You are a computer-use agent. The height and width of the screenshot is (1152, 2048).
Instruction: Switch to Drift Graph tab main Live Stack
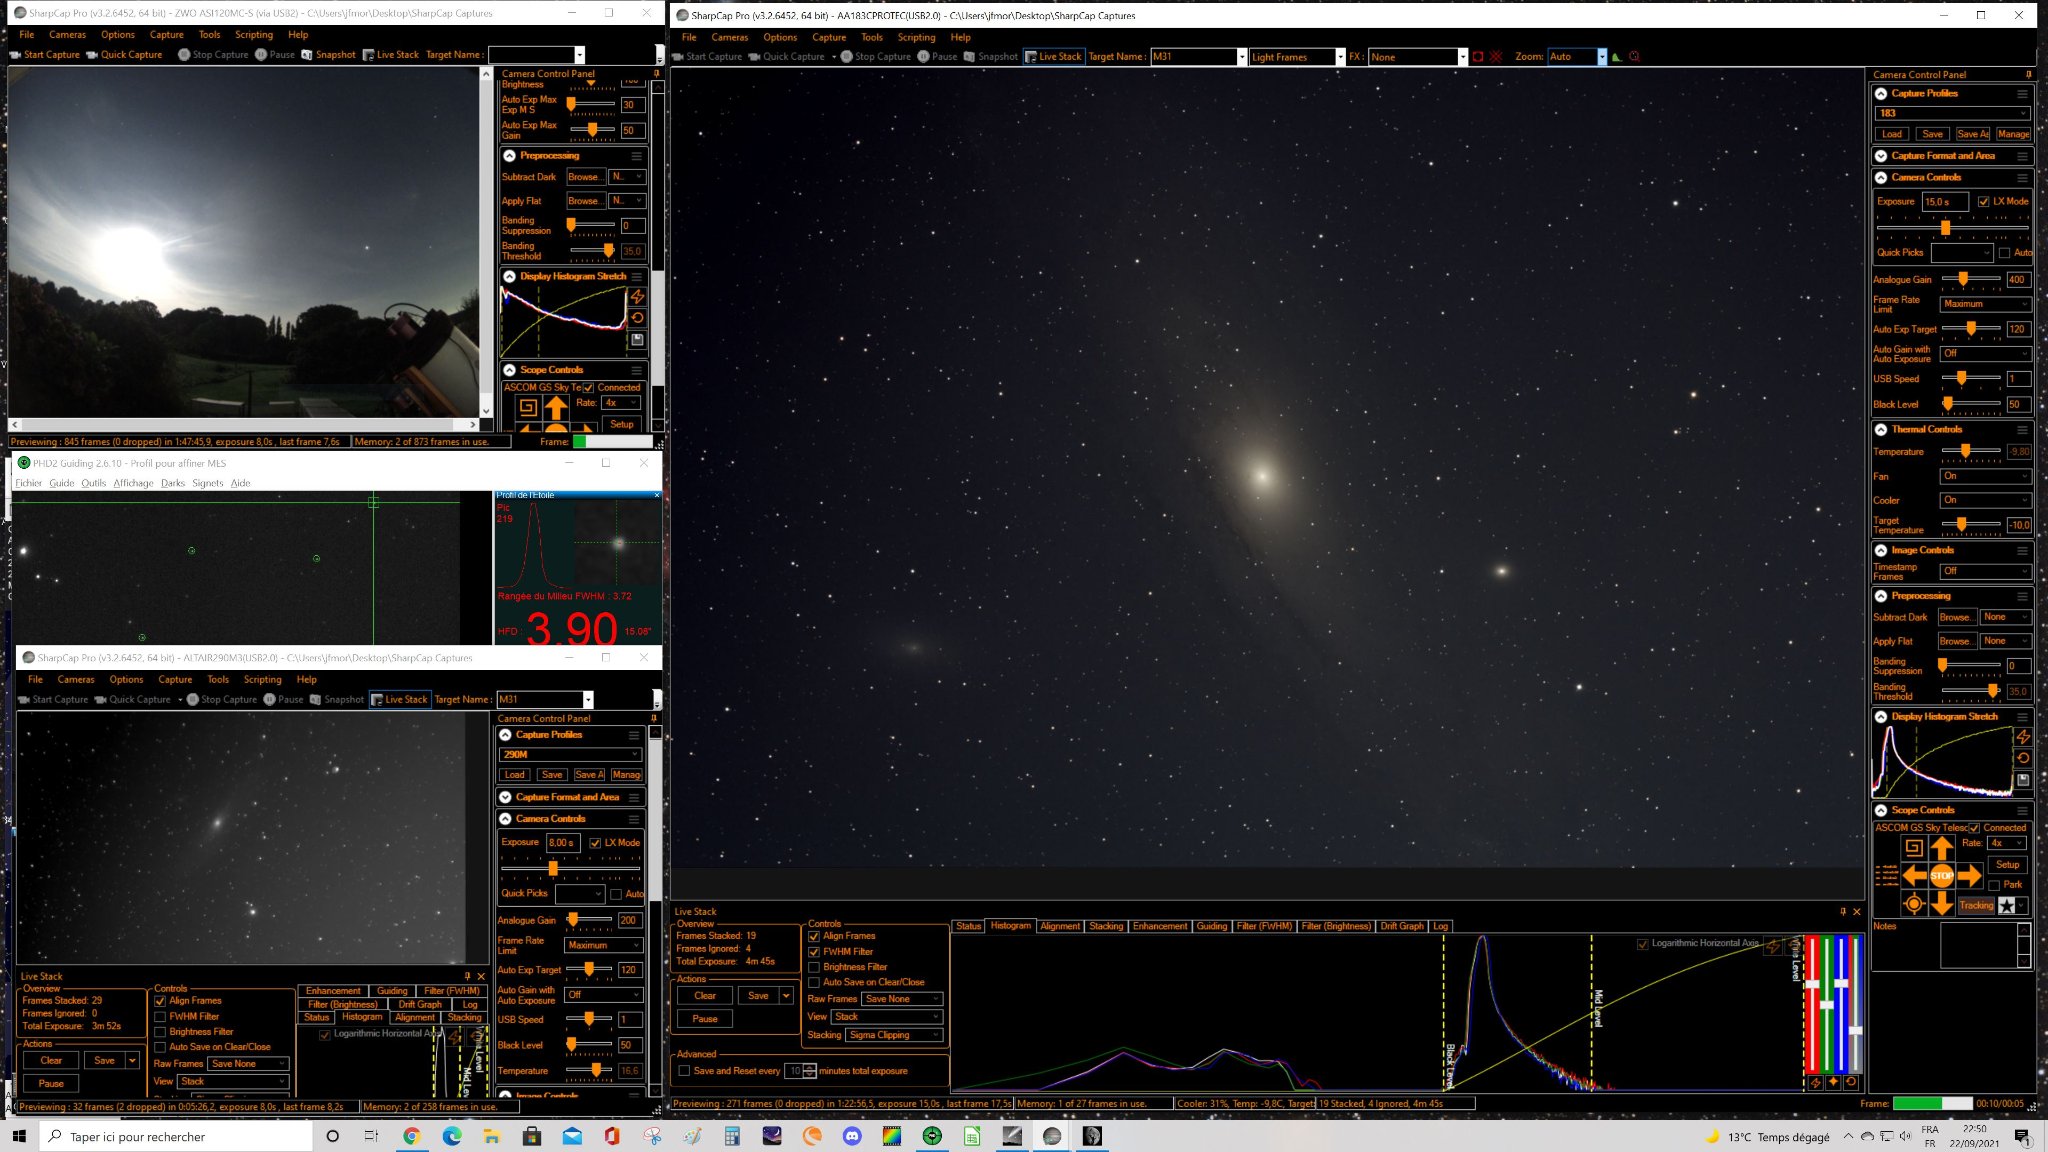click(x=1402, y=927)
